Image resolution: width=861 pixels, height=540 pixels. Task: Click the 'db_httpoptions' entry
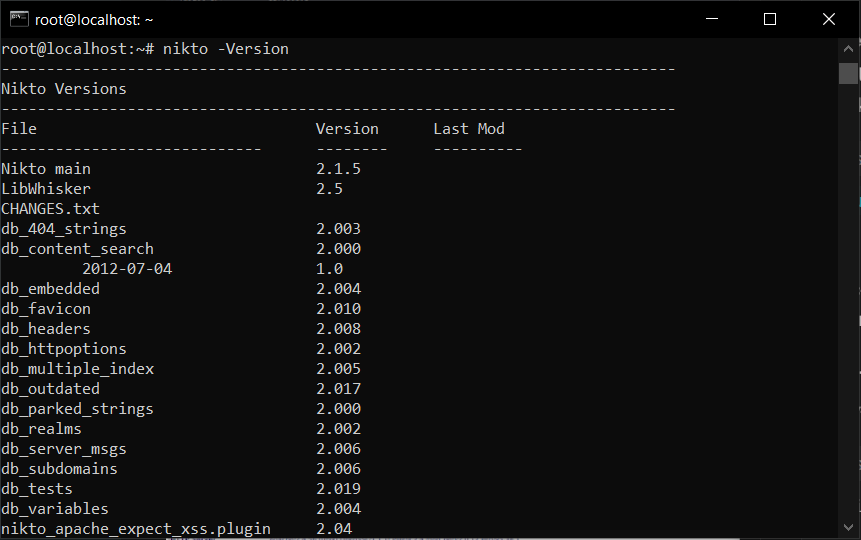[64, 349]
